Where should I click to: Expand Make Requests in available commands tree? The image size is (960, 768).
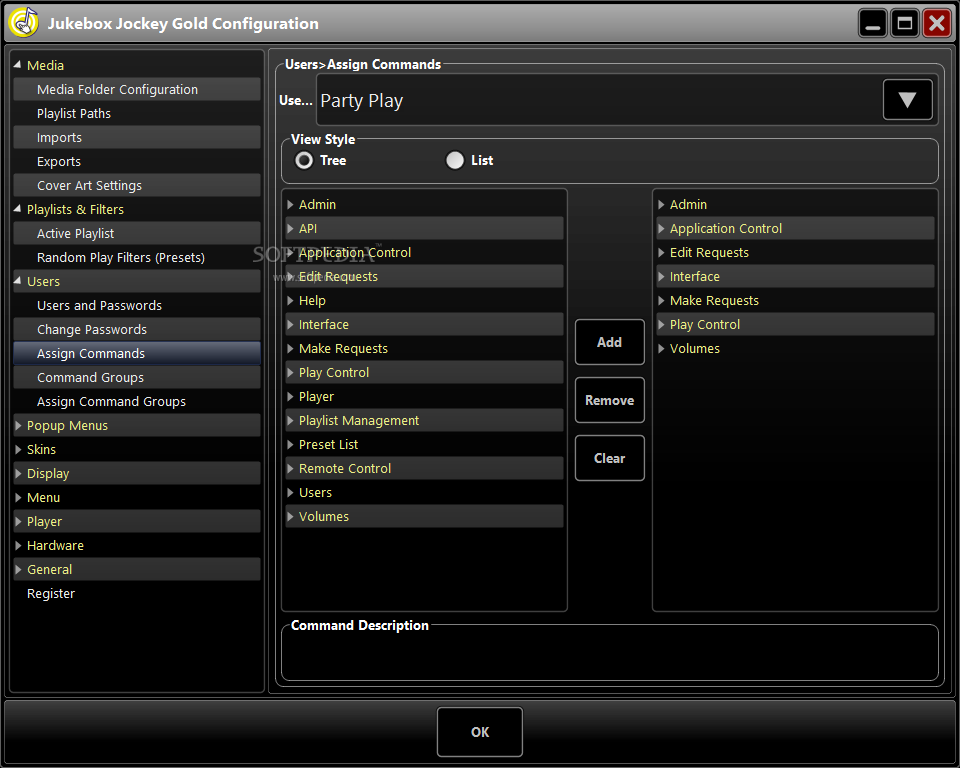(x=290, y=348)
